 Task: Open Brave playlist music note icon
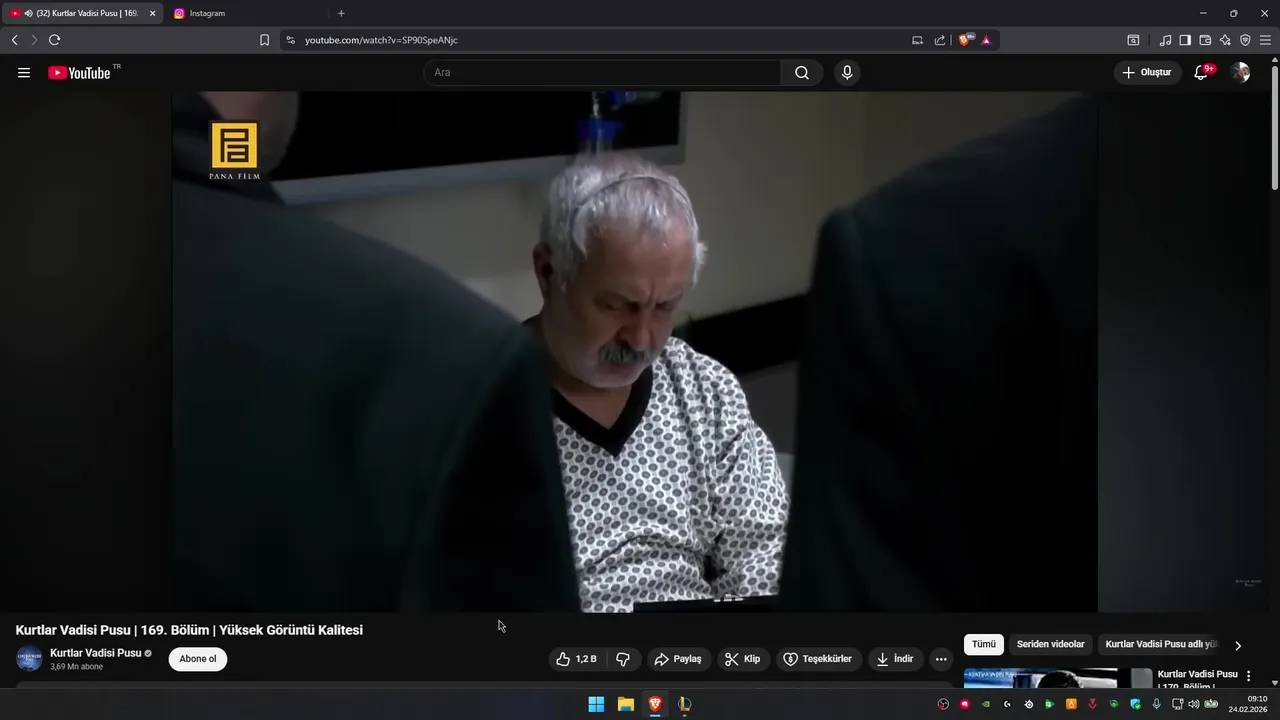click(1165, 40)
